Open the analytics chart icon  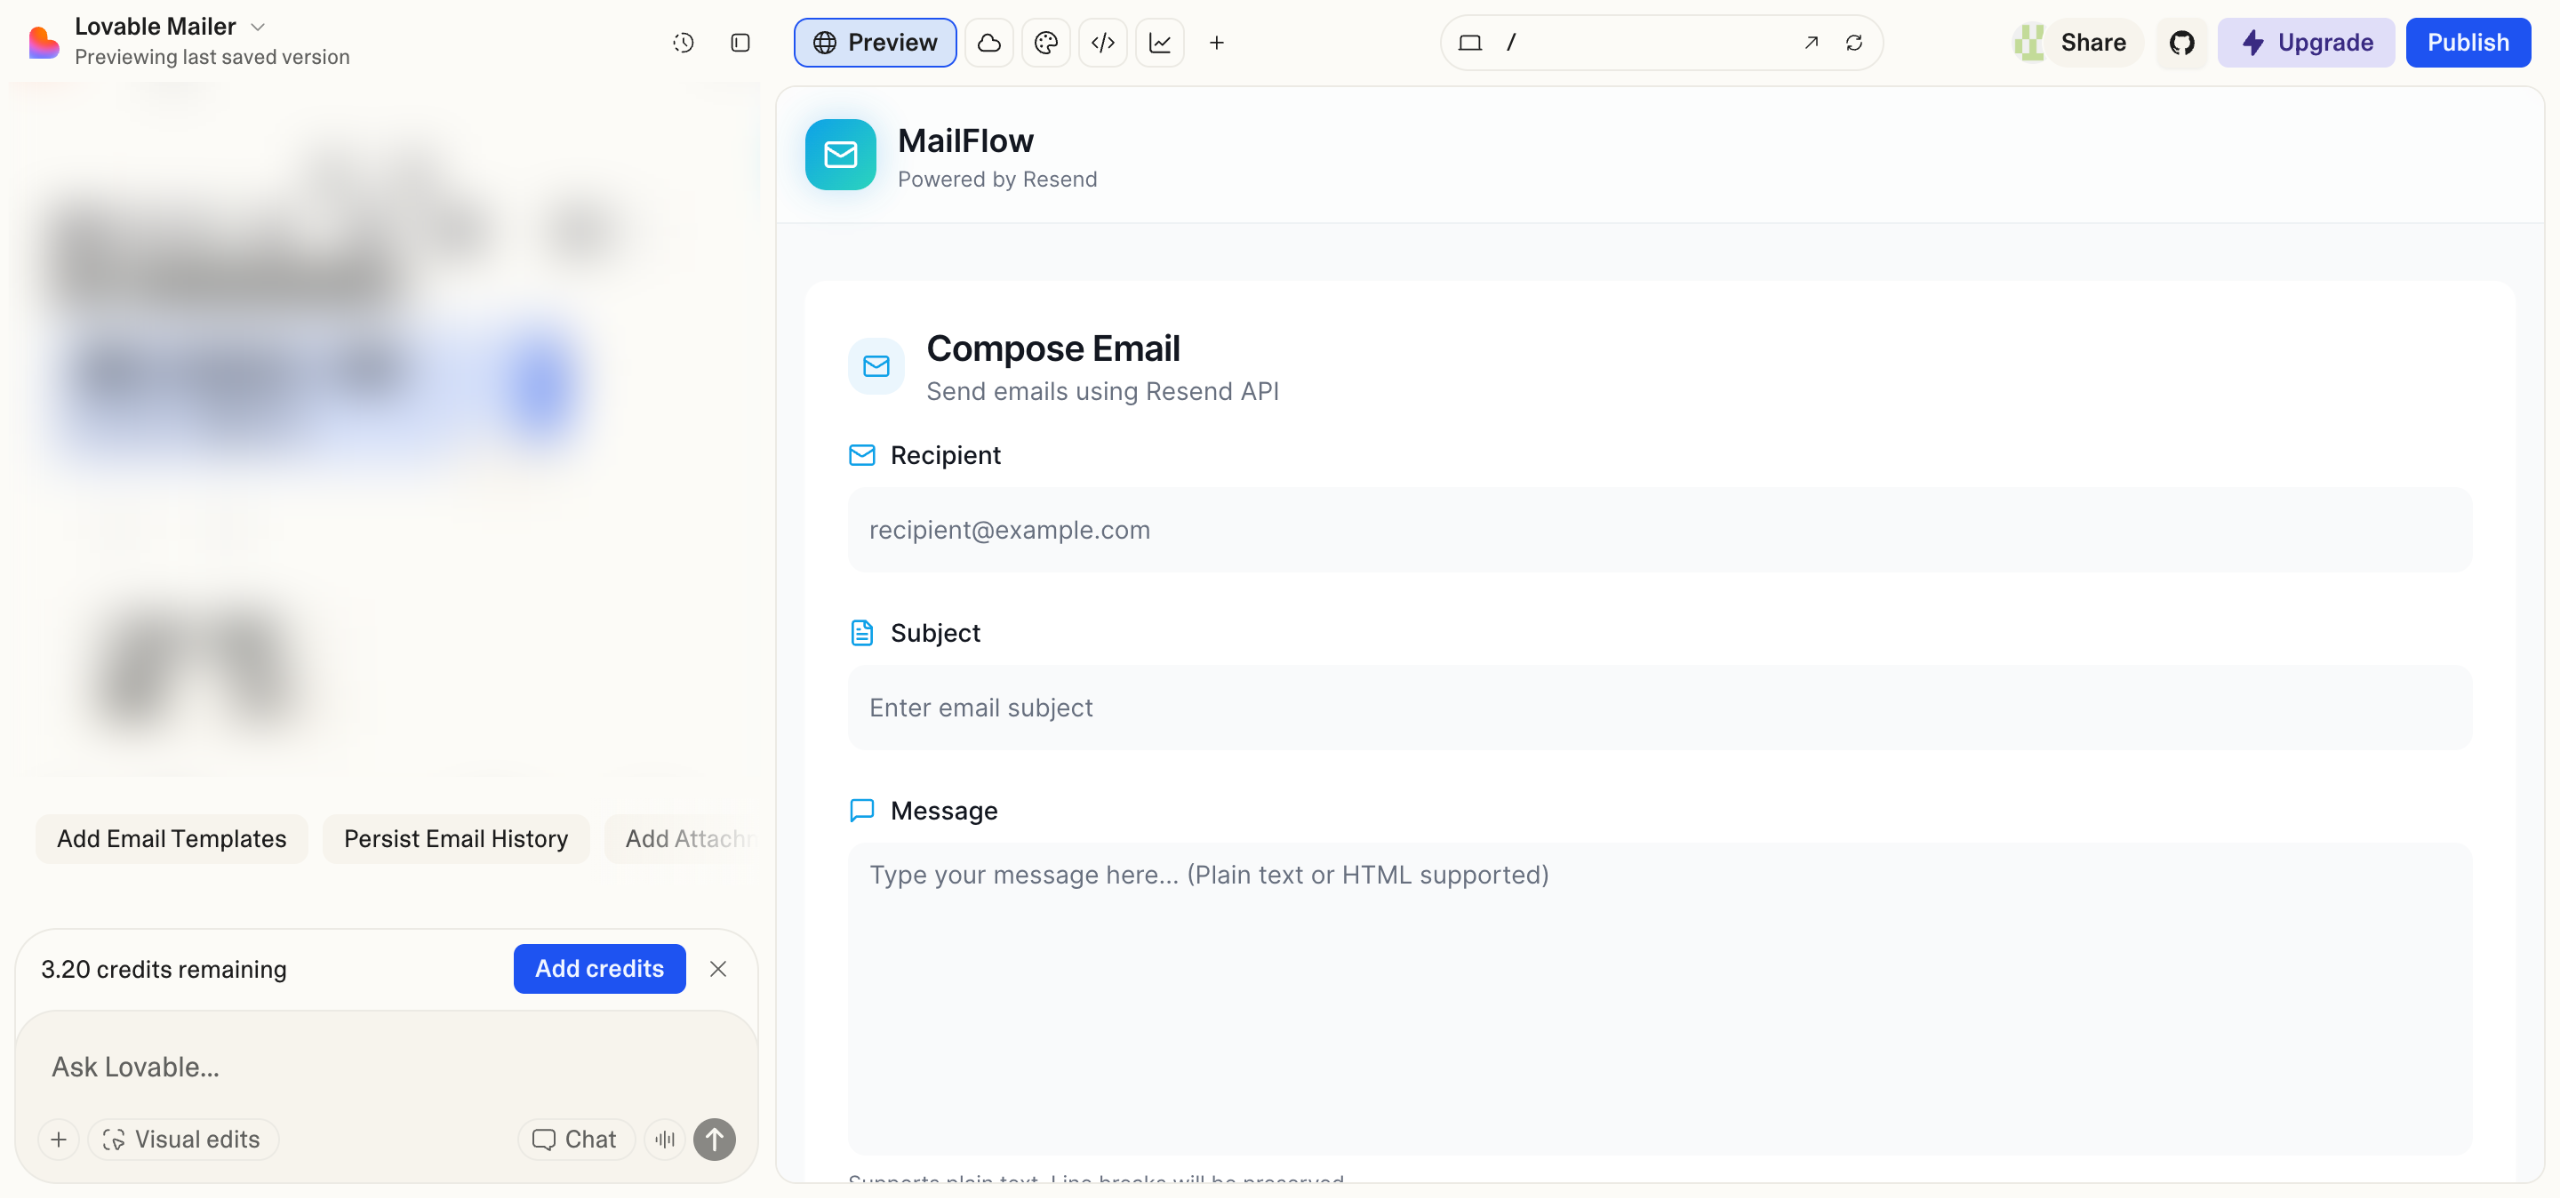(1160, 43)
